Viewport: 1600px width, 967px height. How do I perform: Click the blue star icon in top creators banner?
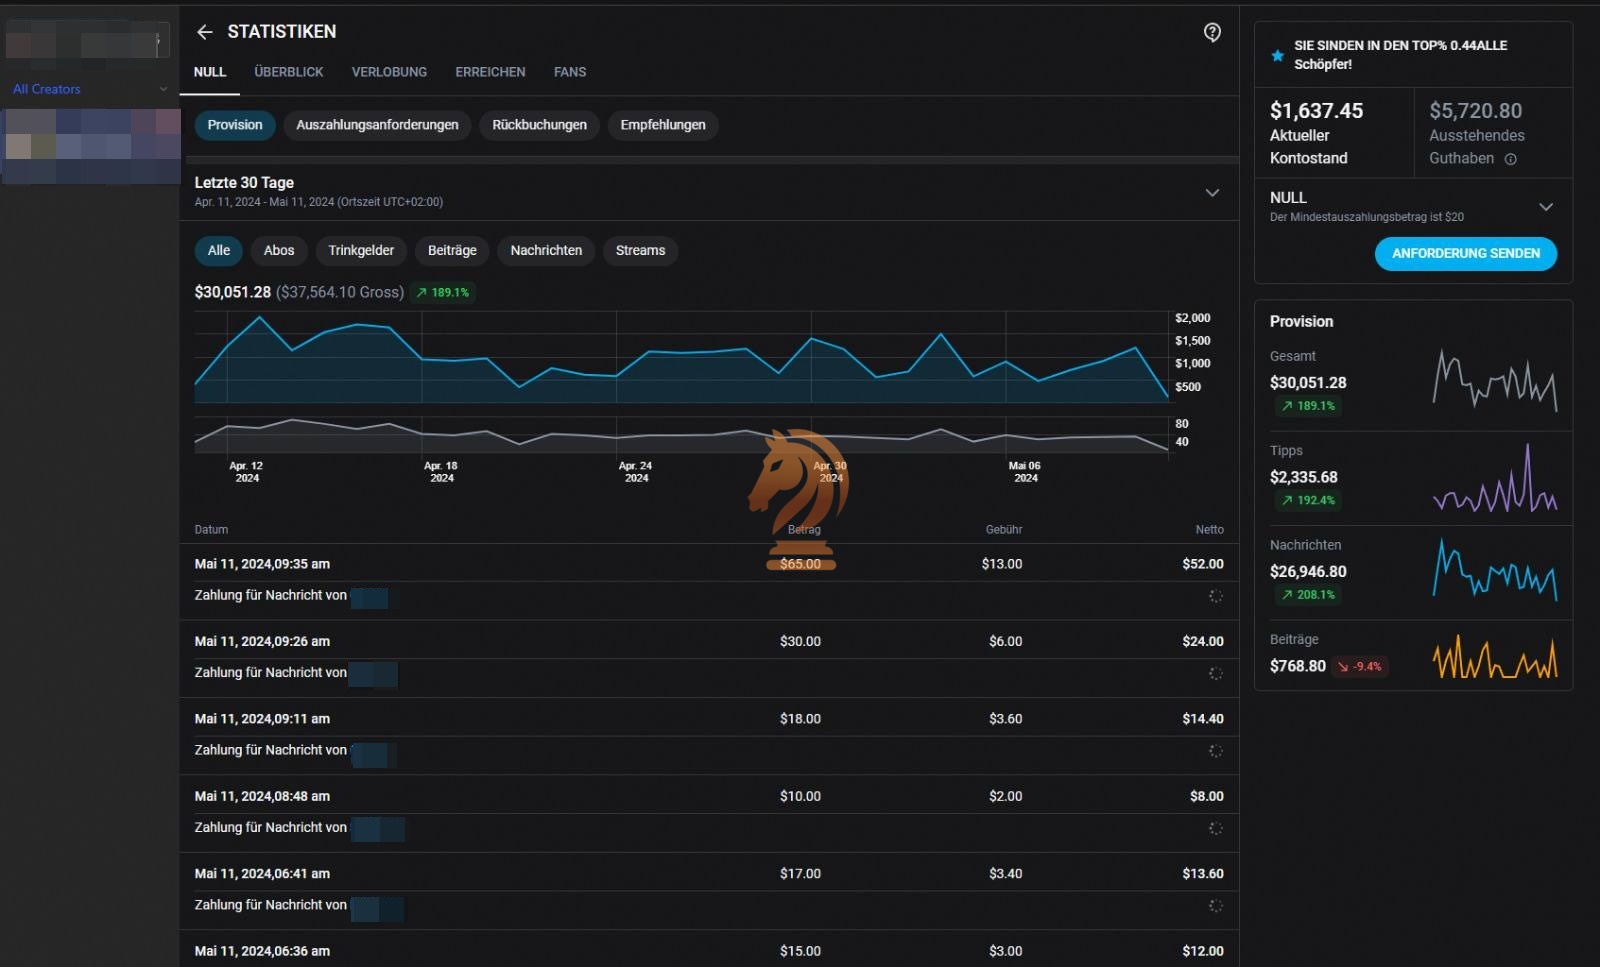click(1277, 56)
